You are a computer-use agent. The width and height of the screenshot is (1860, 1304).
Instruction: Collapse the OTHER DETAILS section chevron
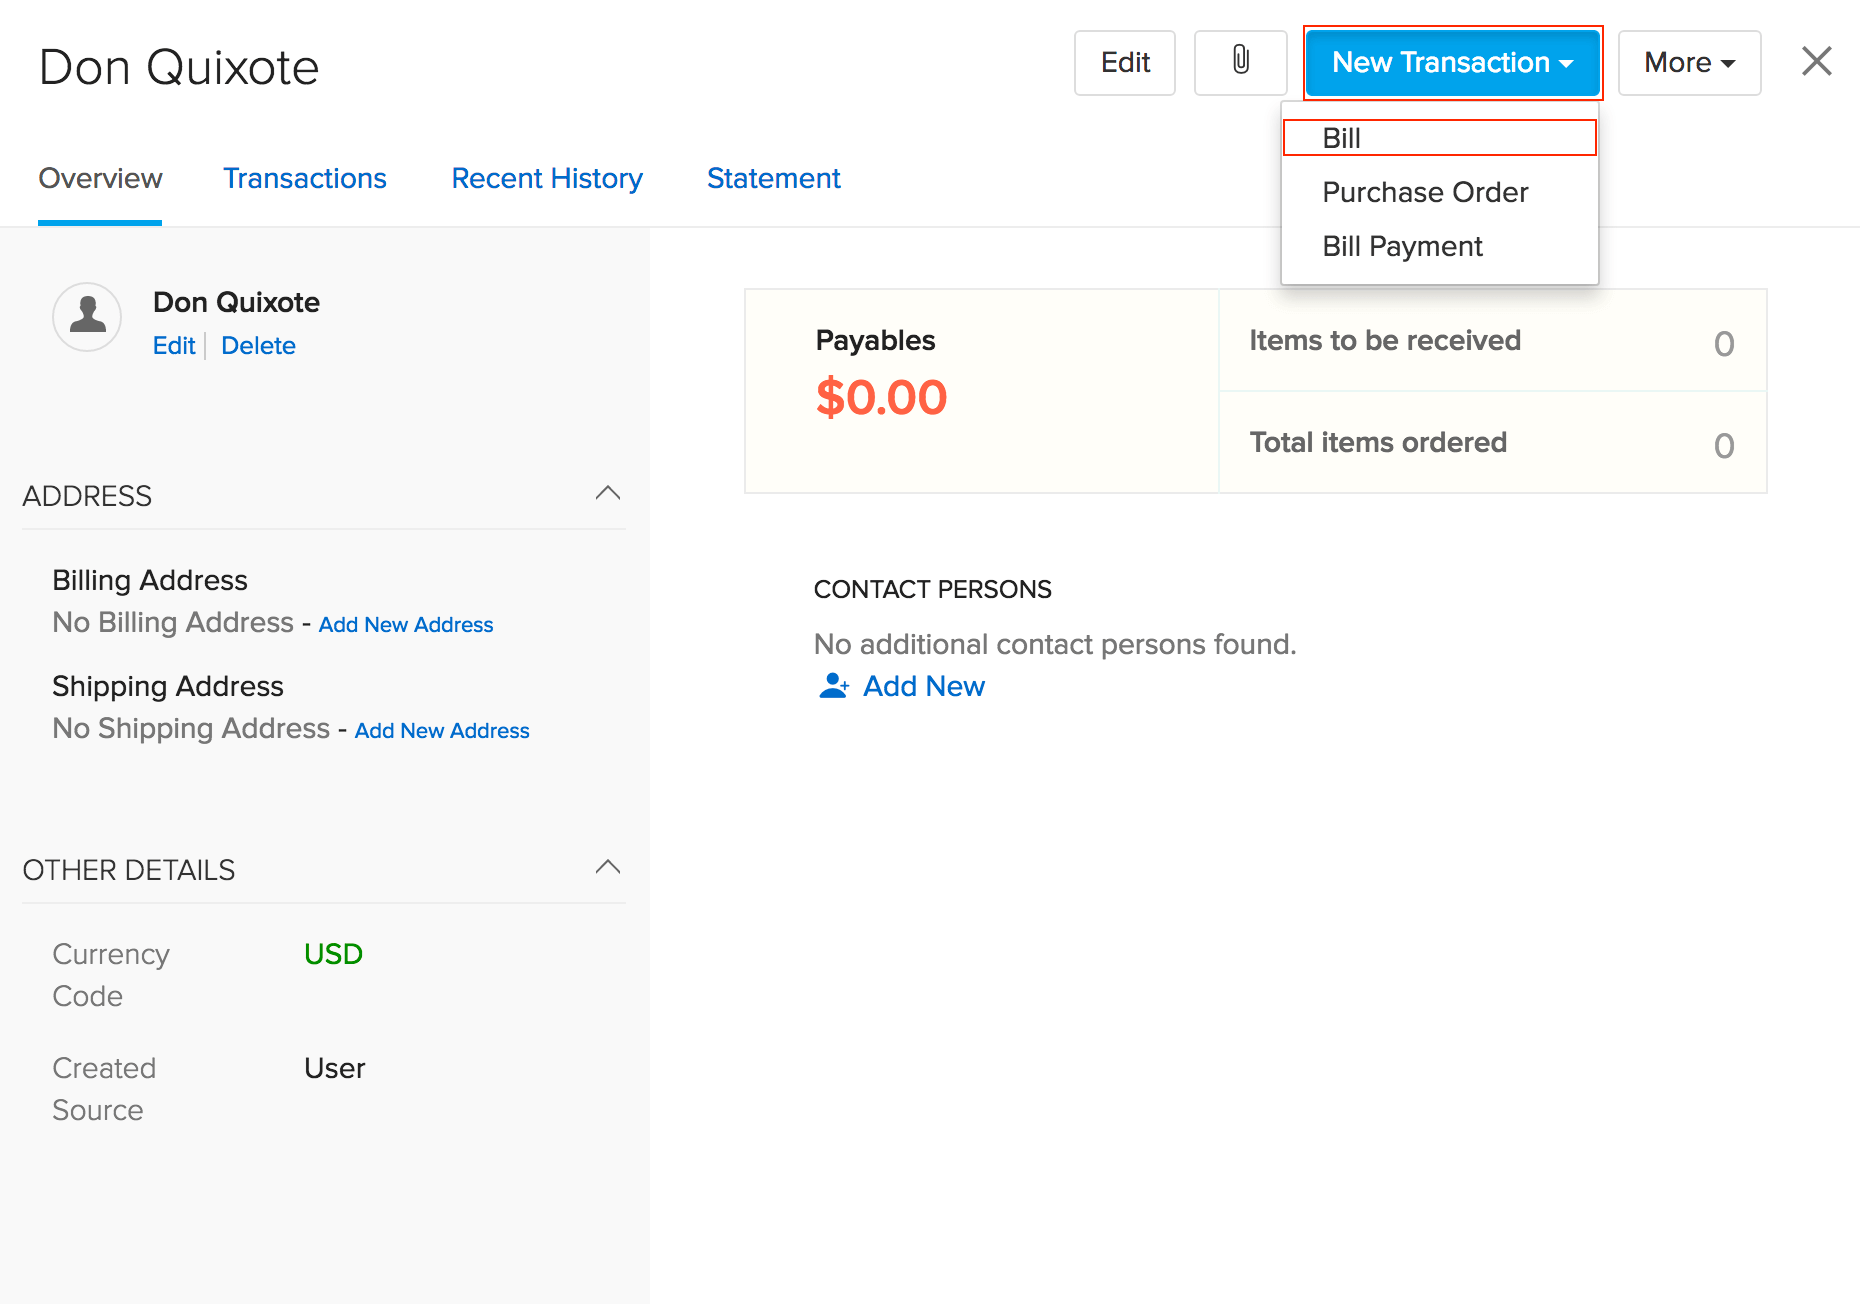point(609,866)
